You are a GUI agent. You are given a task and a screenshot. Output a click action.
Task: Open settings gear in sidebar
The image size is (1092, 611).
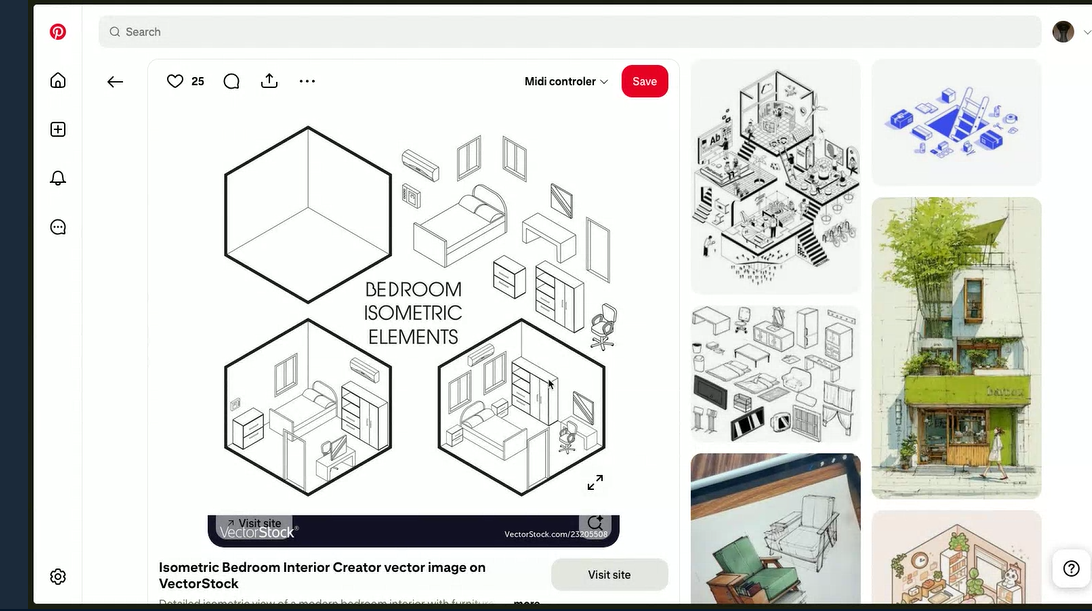tap(58, 577)
